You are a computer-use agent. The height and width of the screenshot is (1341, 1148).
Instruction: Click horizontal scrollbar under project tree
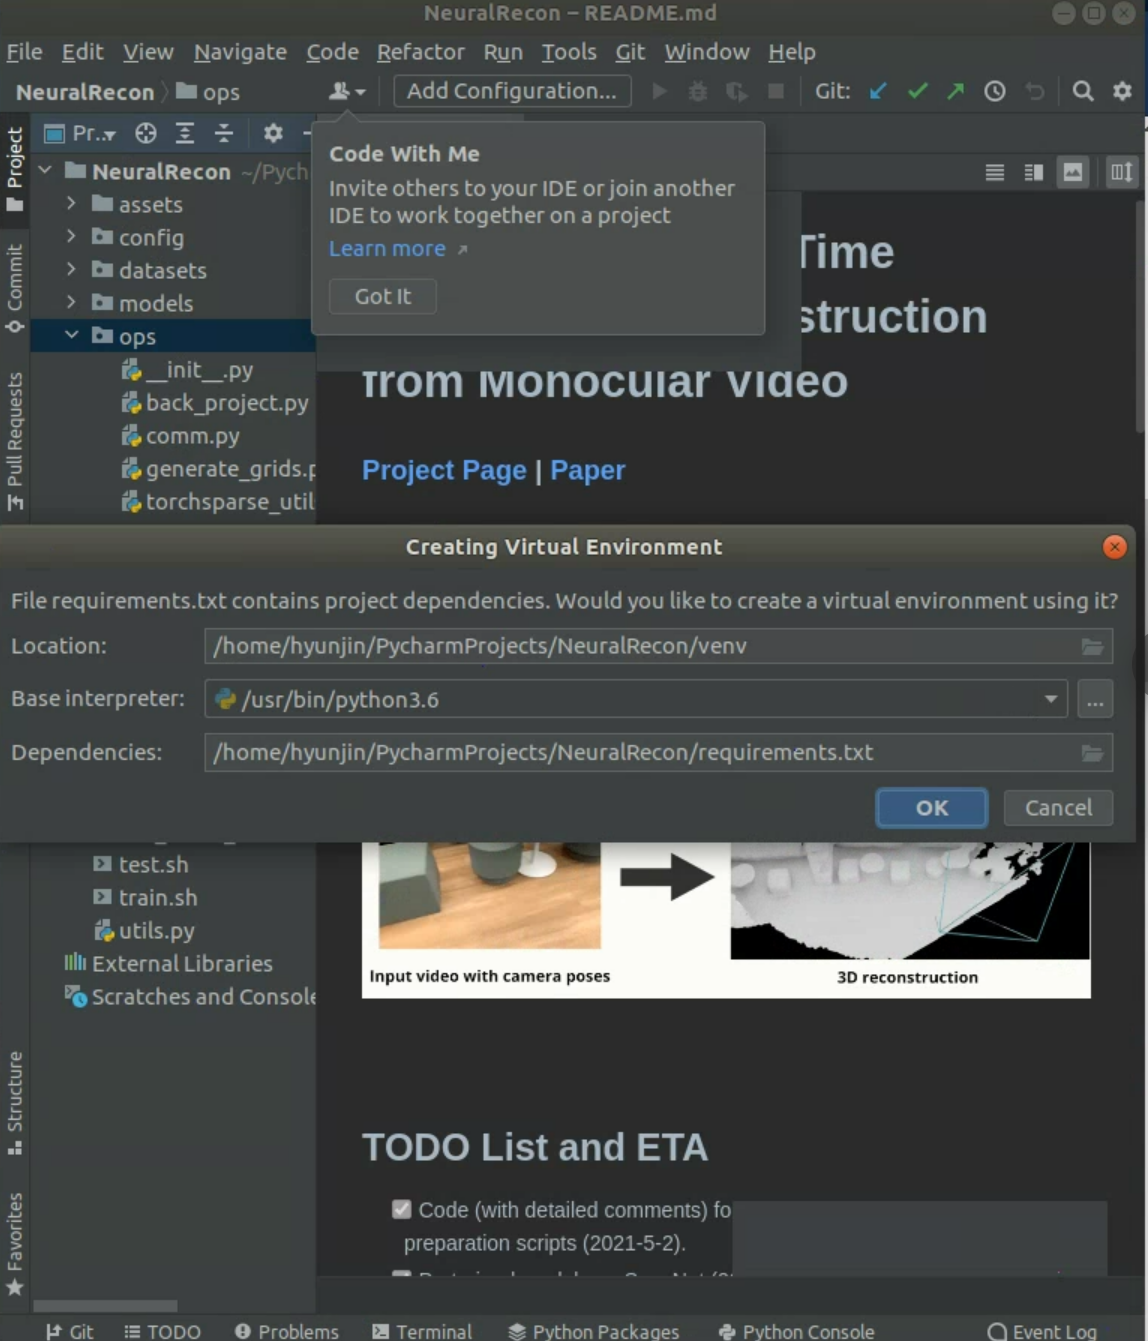pos(105,1306)
